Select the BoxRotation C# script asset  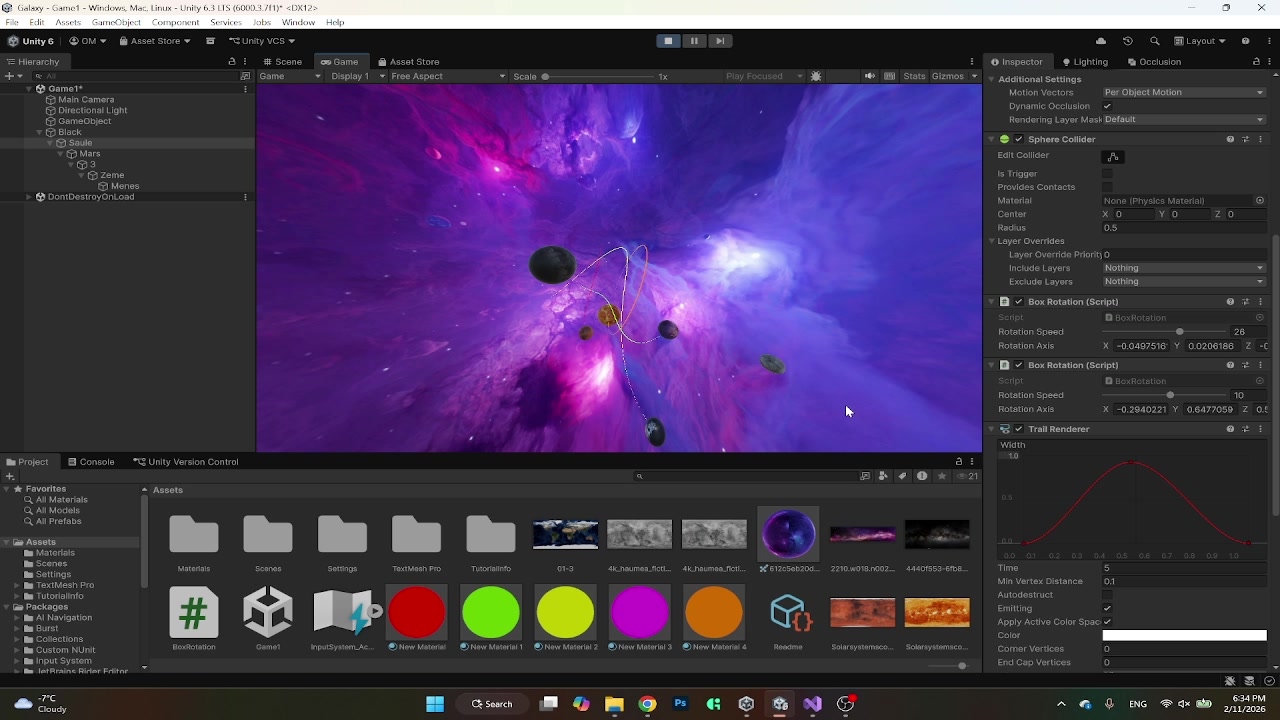pos(194,613)
